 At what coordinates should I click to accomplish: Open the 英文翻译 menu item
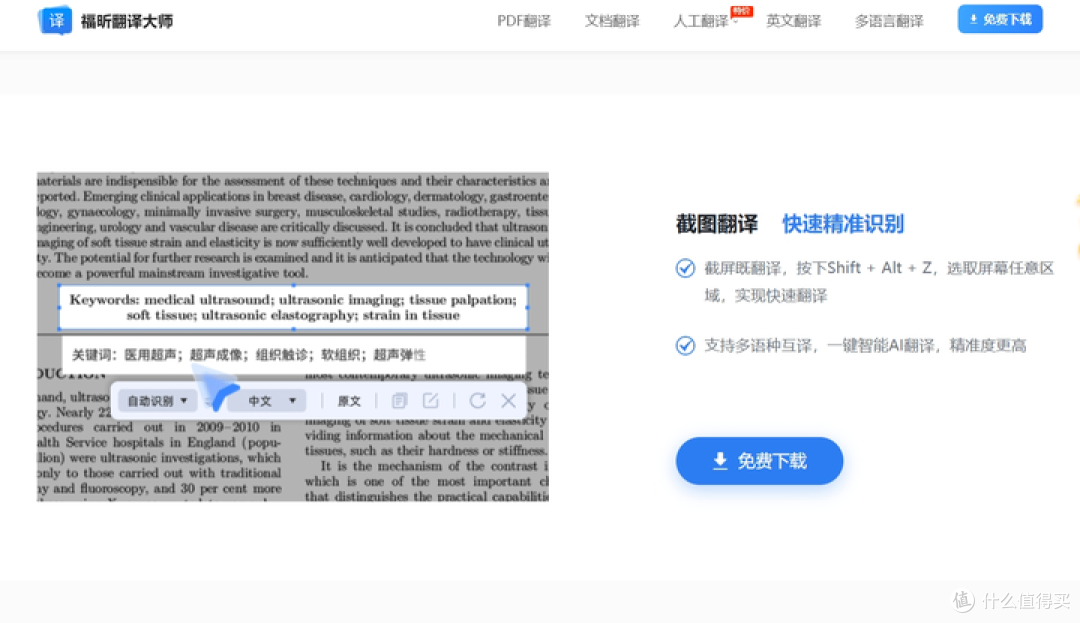click(x=793, y=21)
